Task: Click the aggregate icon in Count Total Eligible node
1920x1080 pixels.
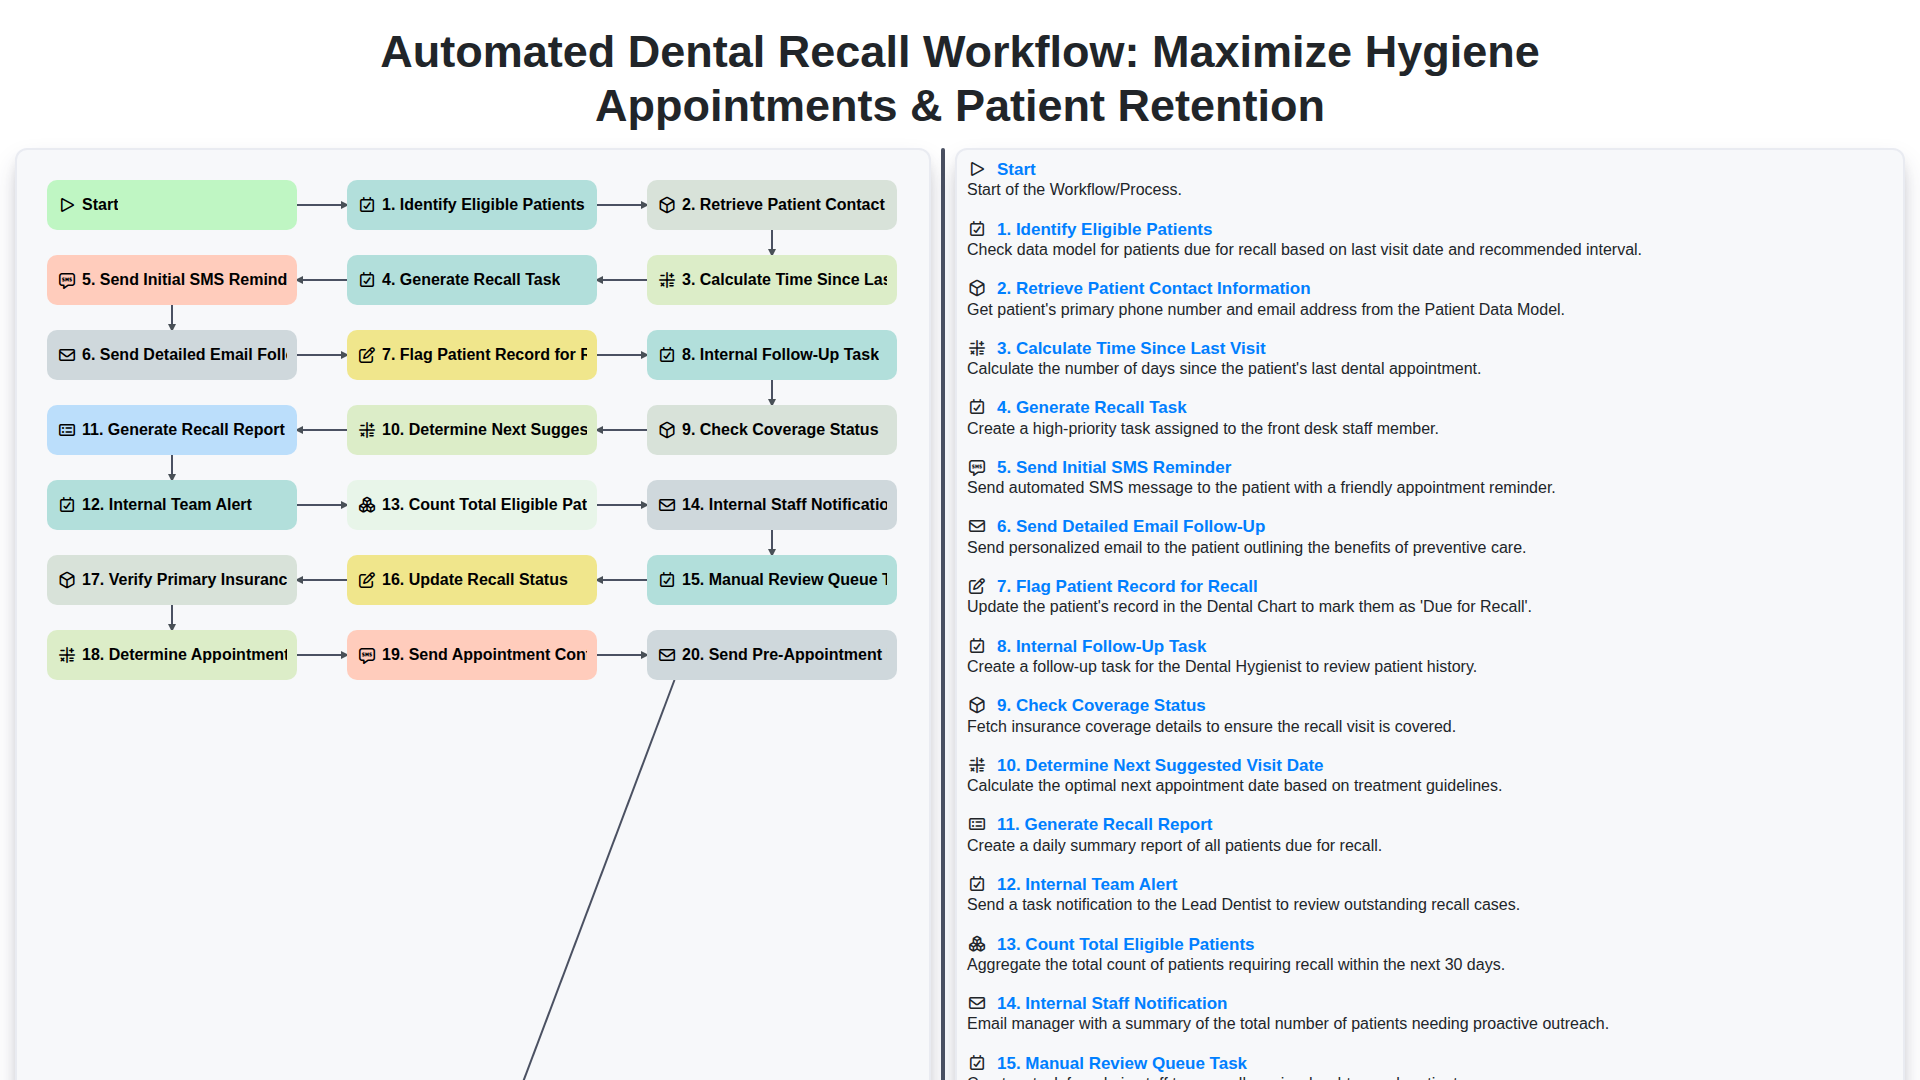Action: click(367, 505)
